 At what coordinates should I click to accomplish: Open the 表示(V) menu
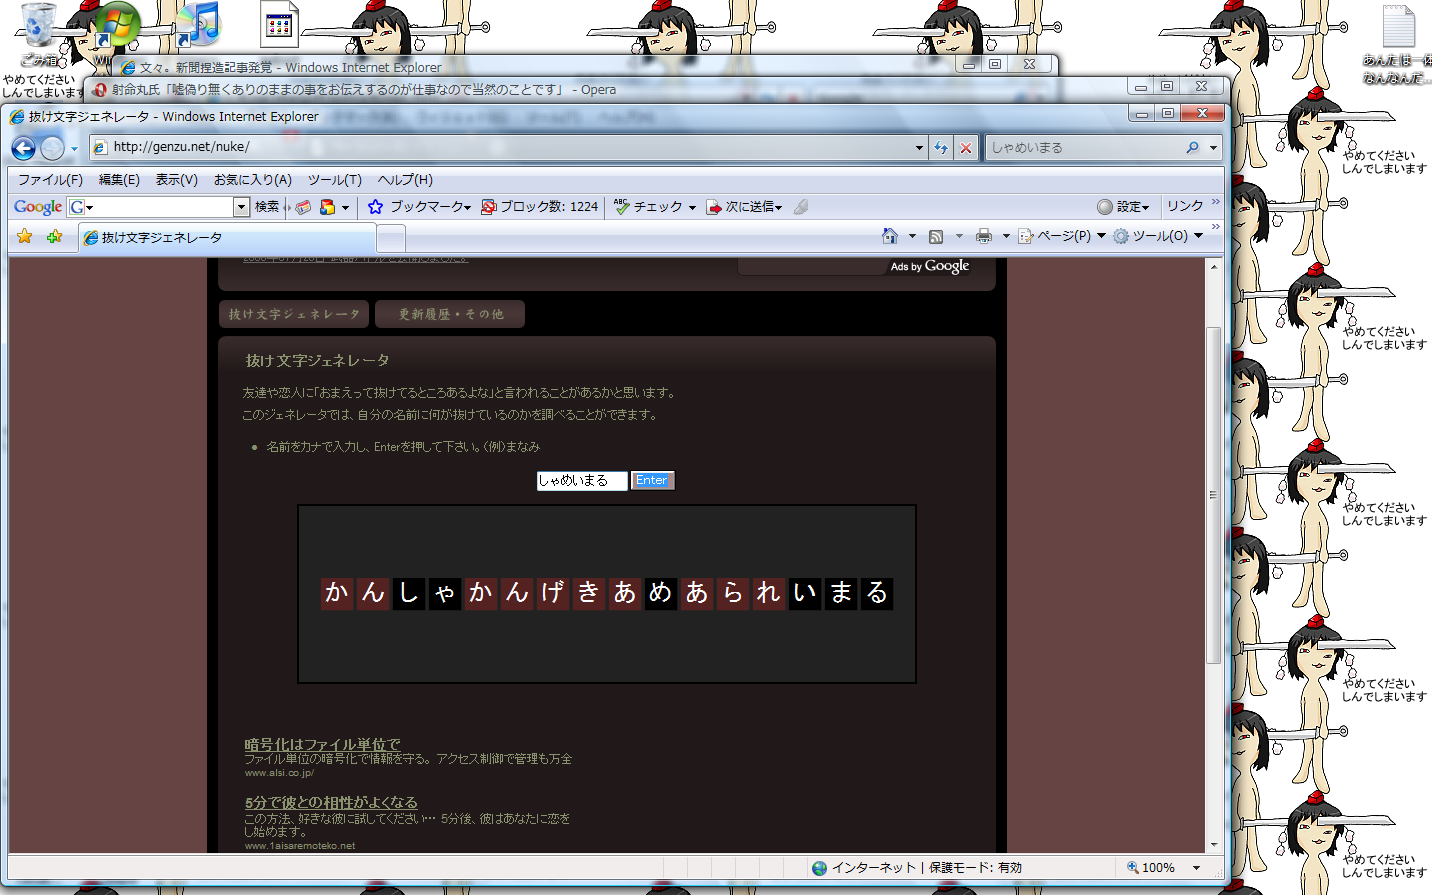point(176,180)
